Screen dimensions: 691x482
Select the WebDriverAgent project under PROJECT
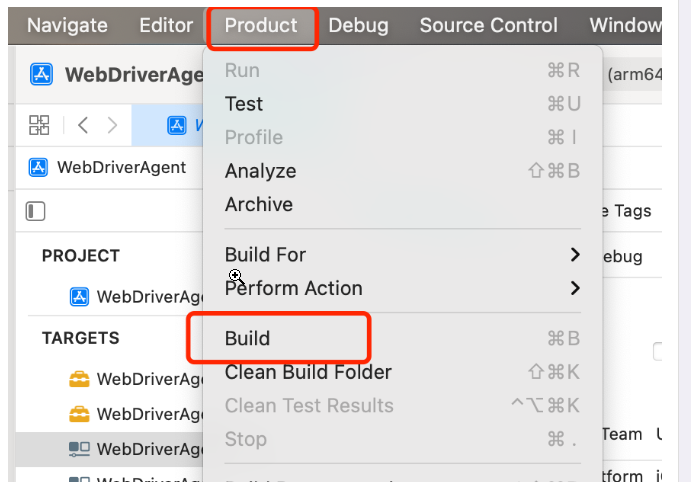80,296
